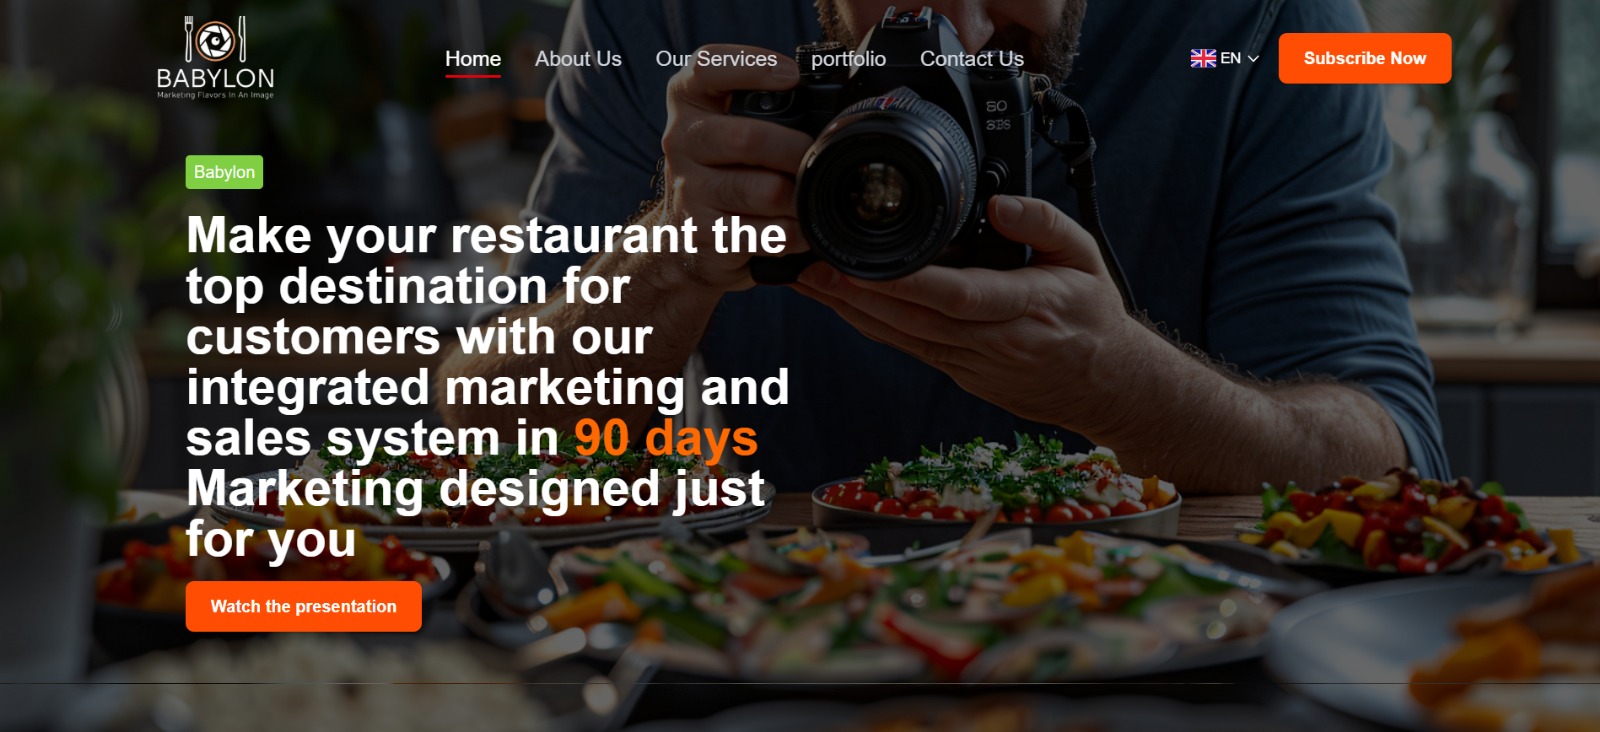Expand the language chevron next to EN

coord(1253,58)
